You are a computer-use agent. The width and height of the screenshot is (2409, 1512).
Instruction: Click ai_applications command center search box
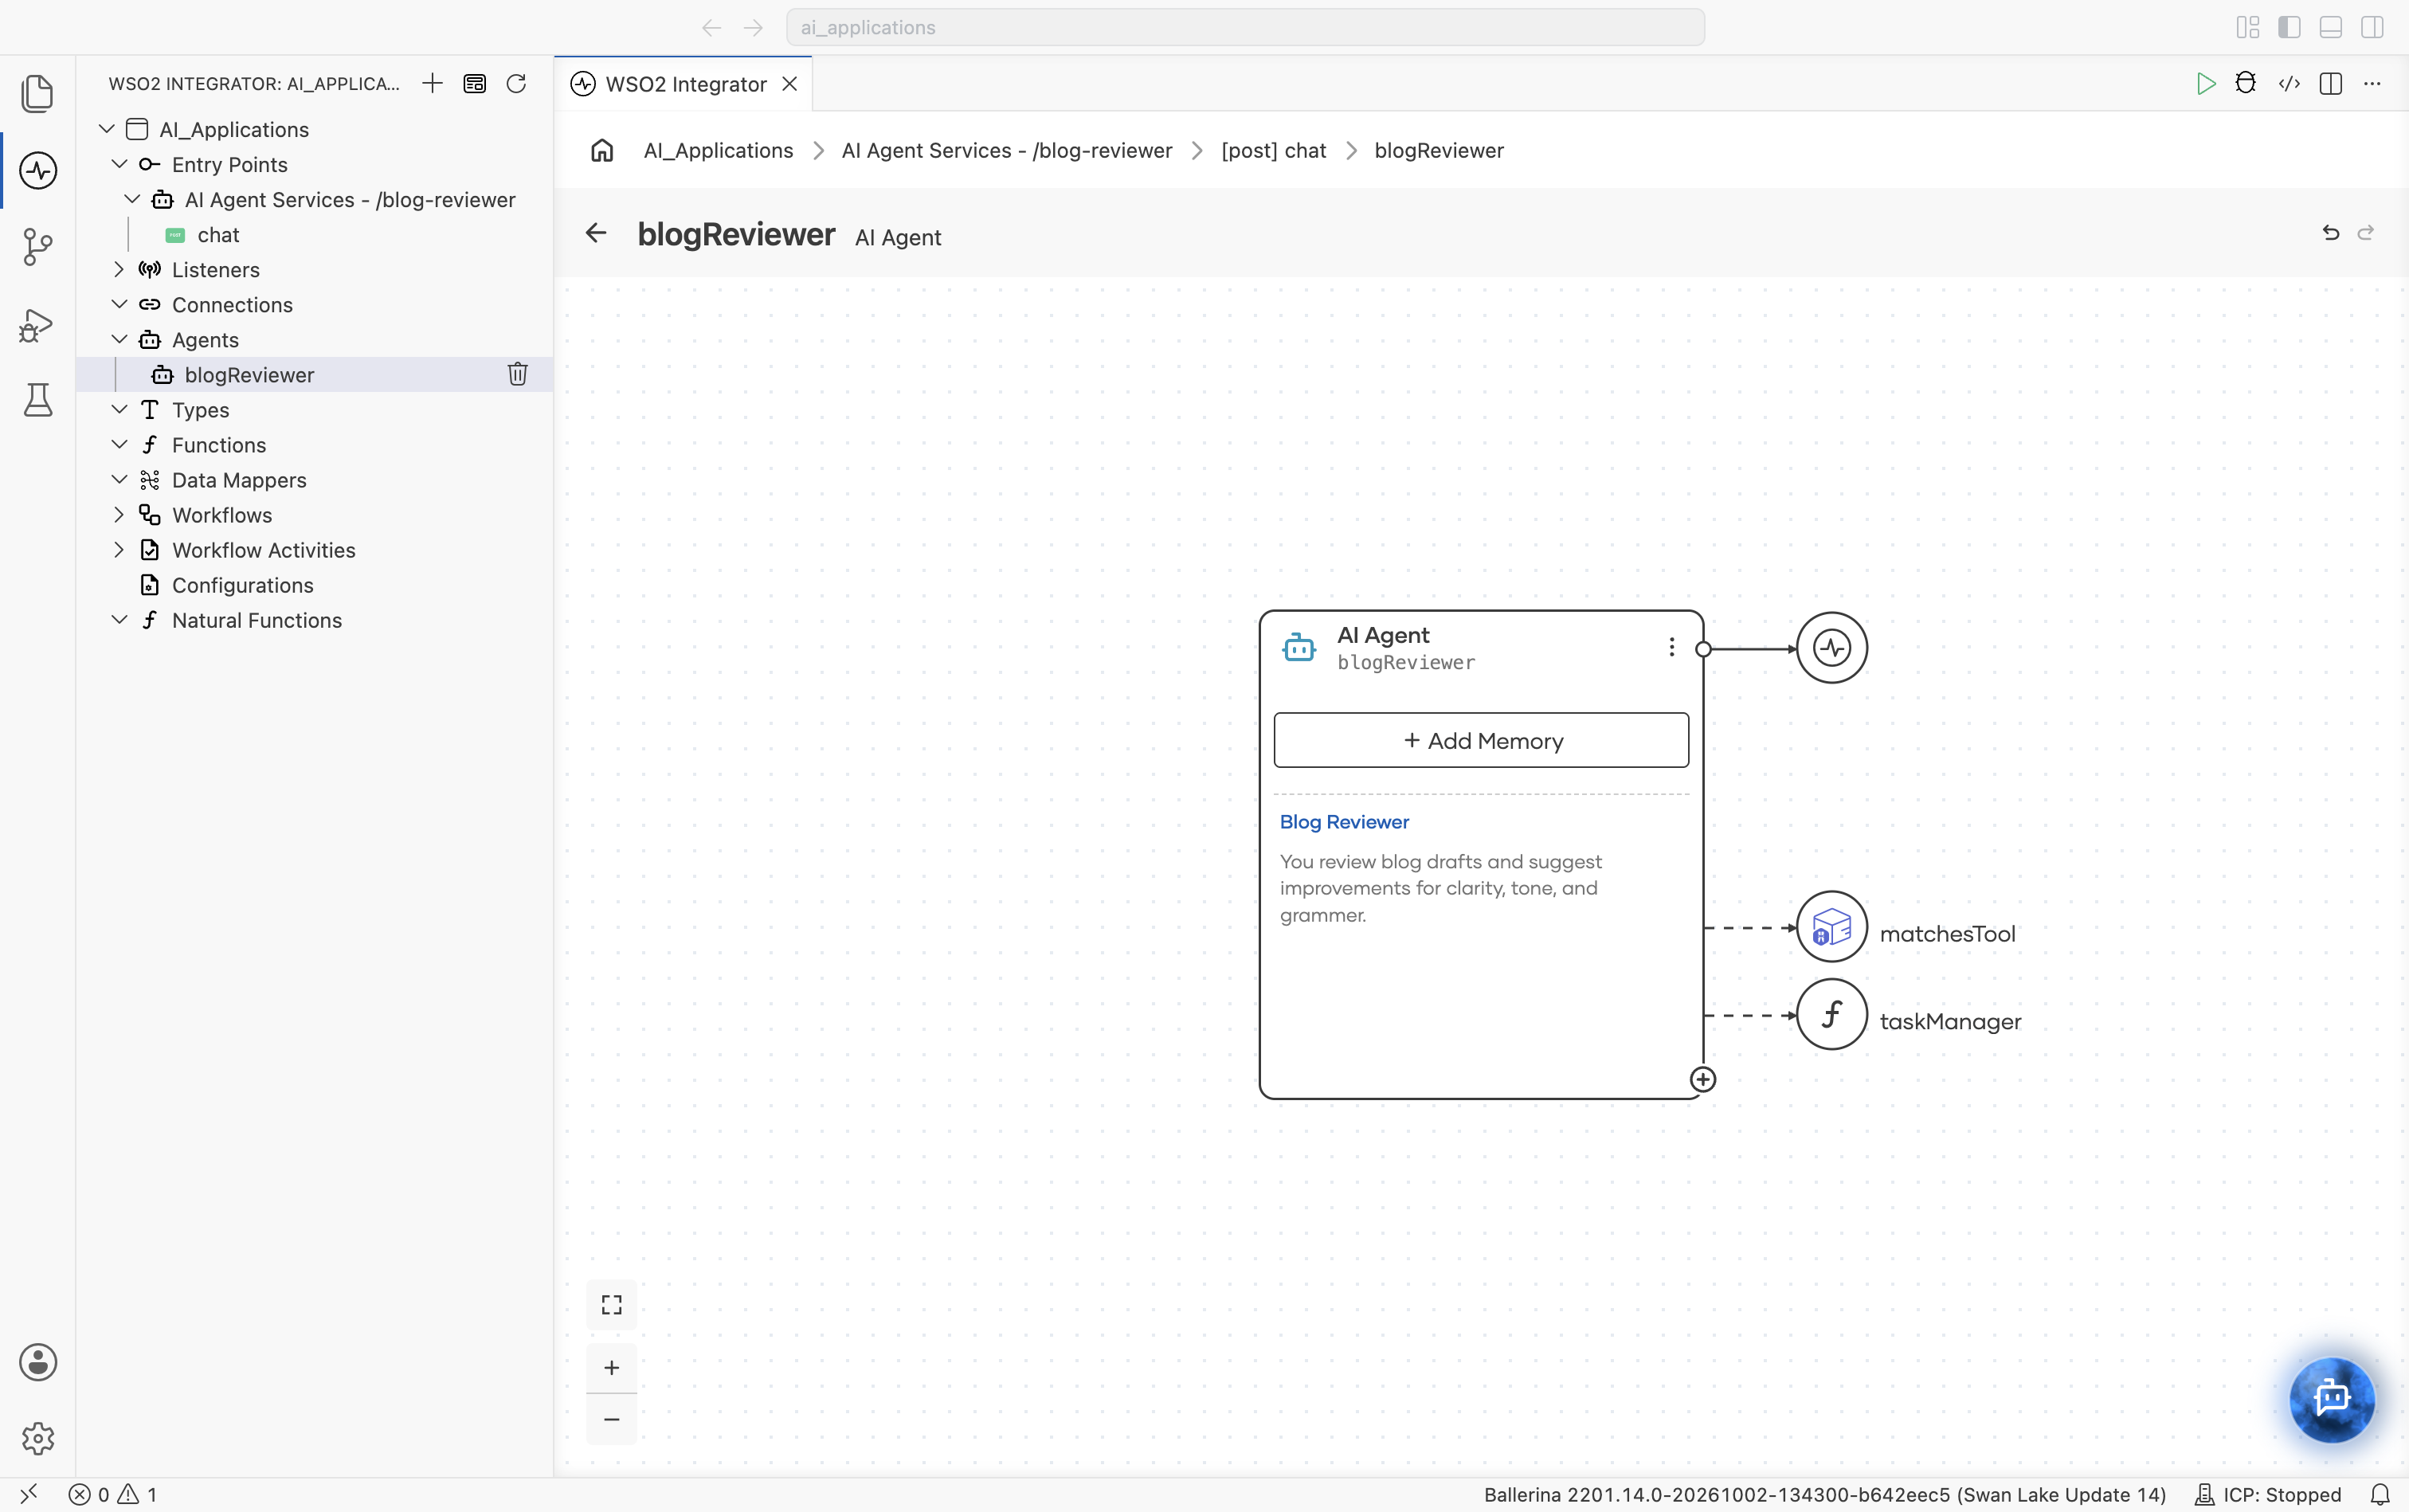[1245, 27]
